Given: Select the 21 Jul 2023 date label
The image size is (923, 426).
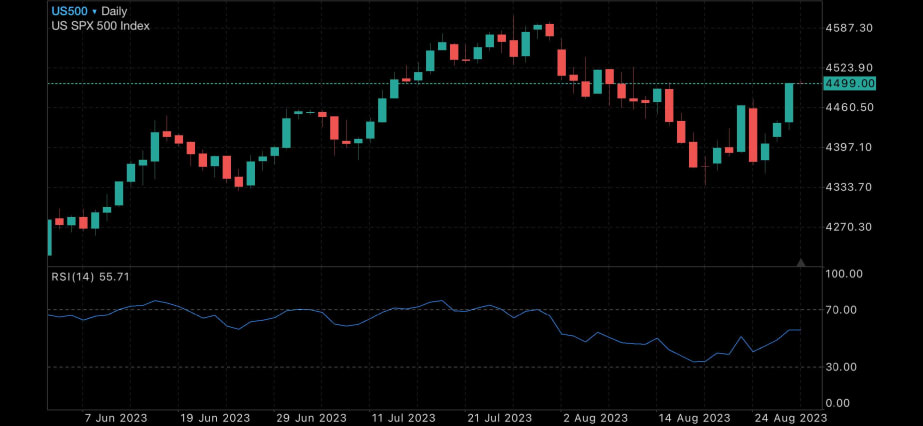Looking at the screenshot, I should tap(498, 418).
